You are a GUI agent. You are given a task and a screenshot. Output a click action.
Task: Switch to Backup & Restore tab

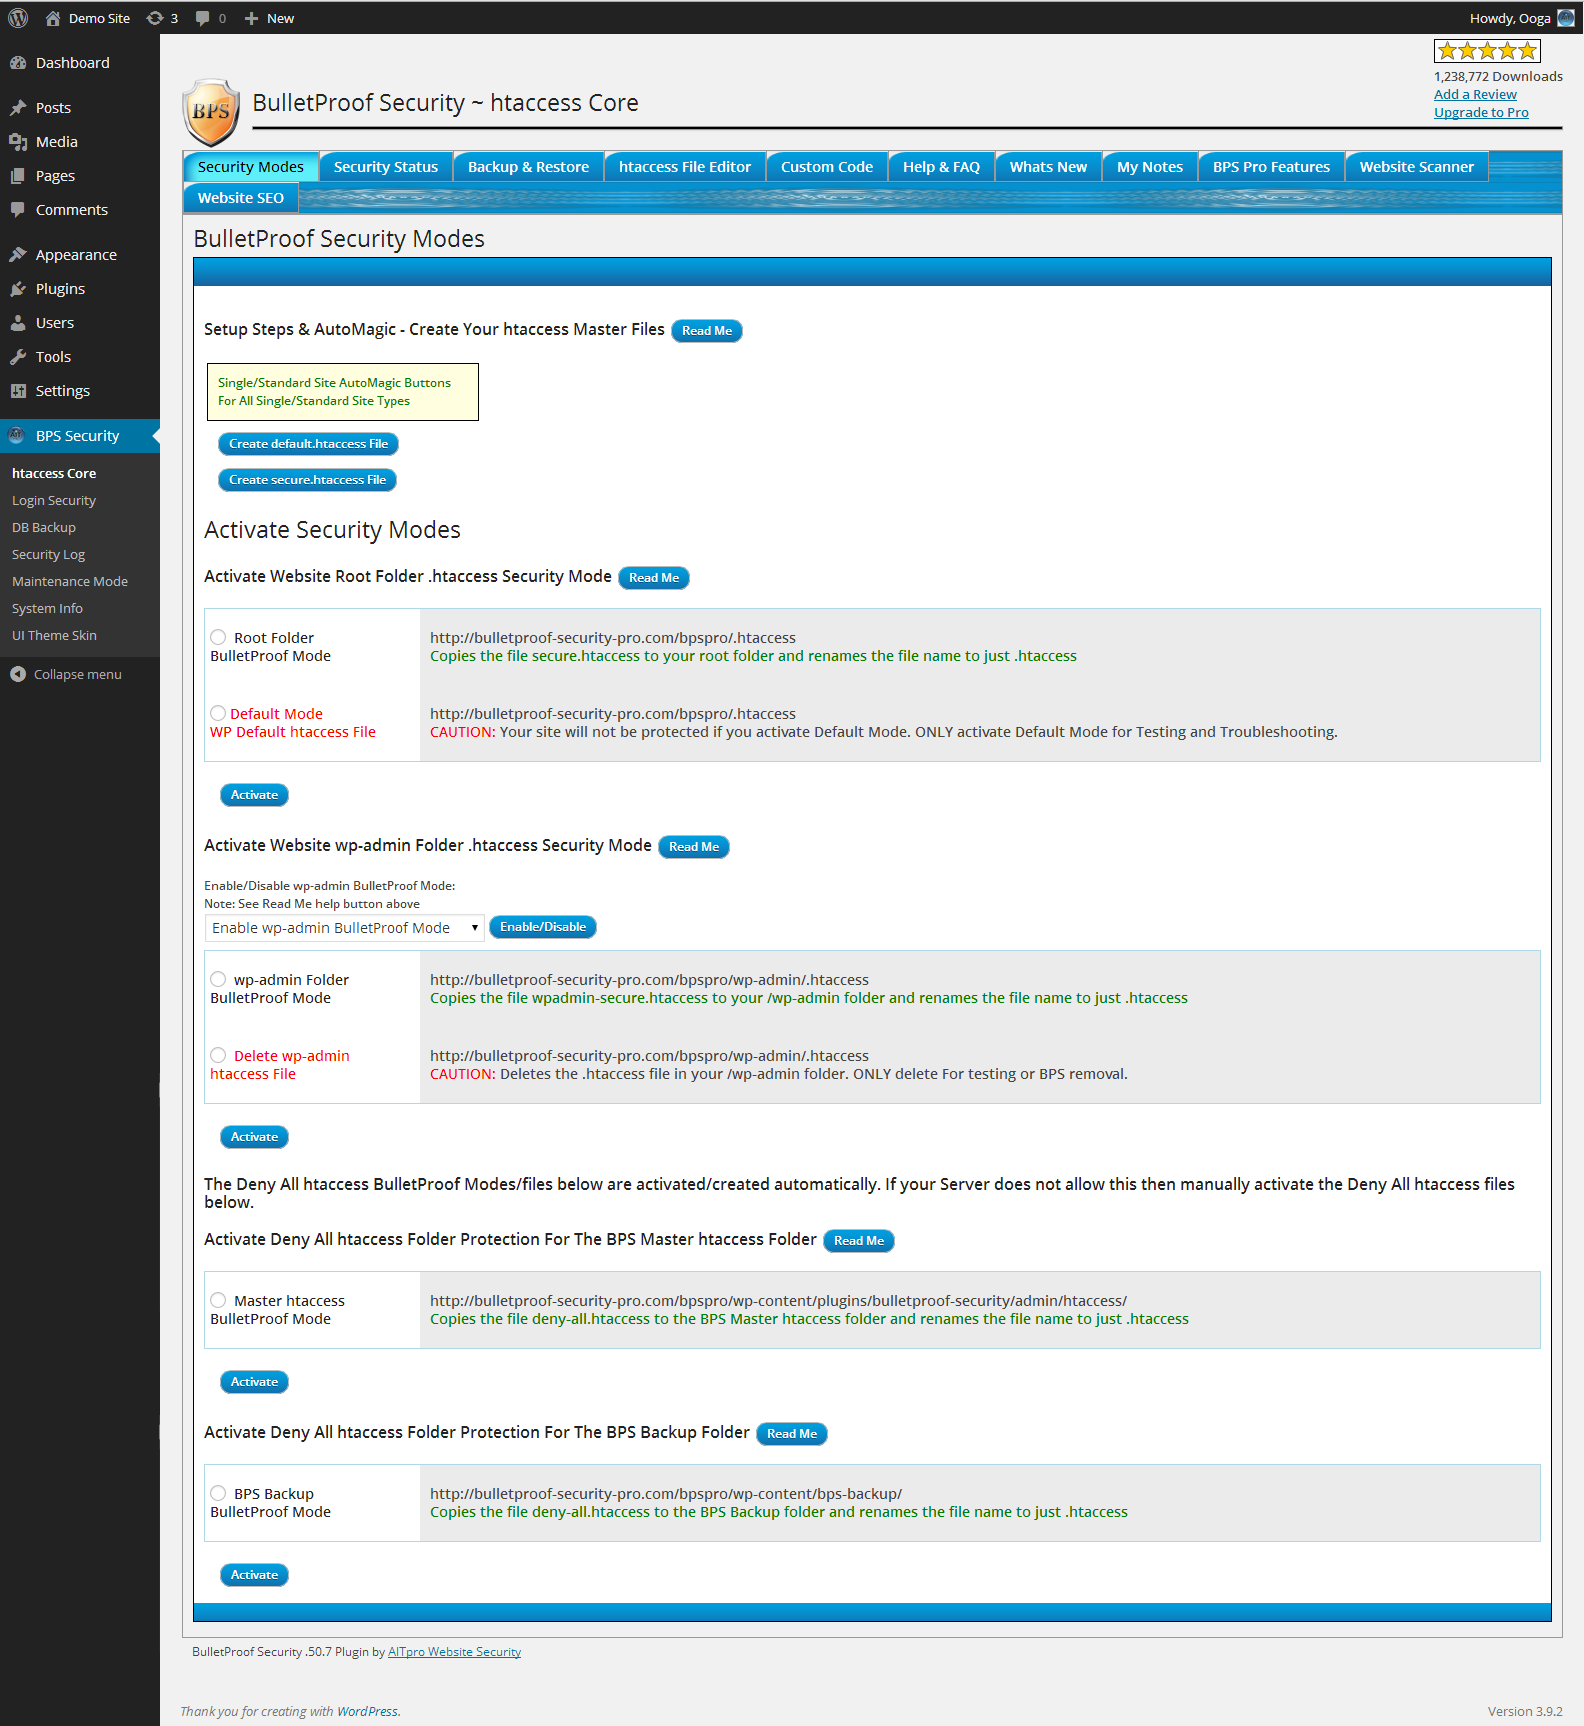pyautogui.click(x=528, y=167)
